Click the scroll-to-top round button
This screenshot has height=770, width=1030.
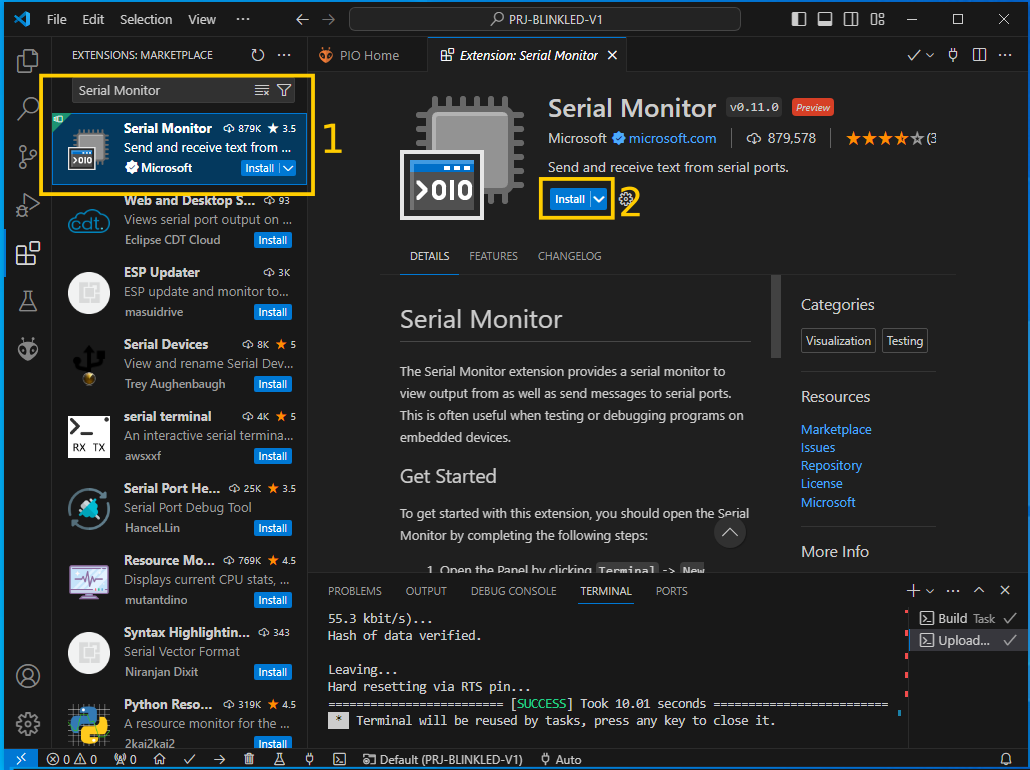tap(730, 532)
